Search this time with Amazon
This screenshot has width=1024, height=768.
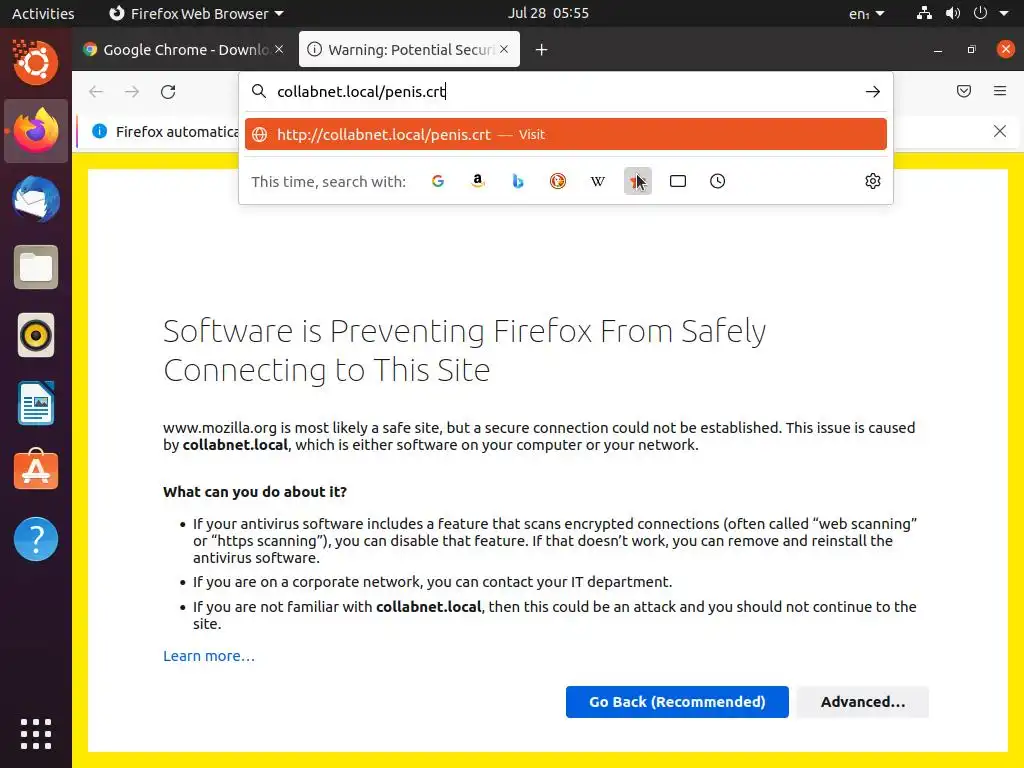click(478, 181)
